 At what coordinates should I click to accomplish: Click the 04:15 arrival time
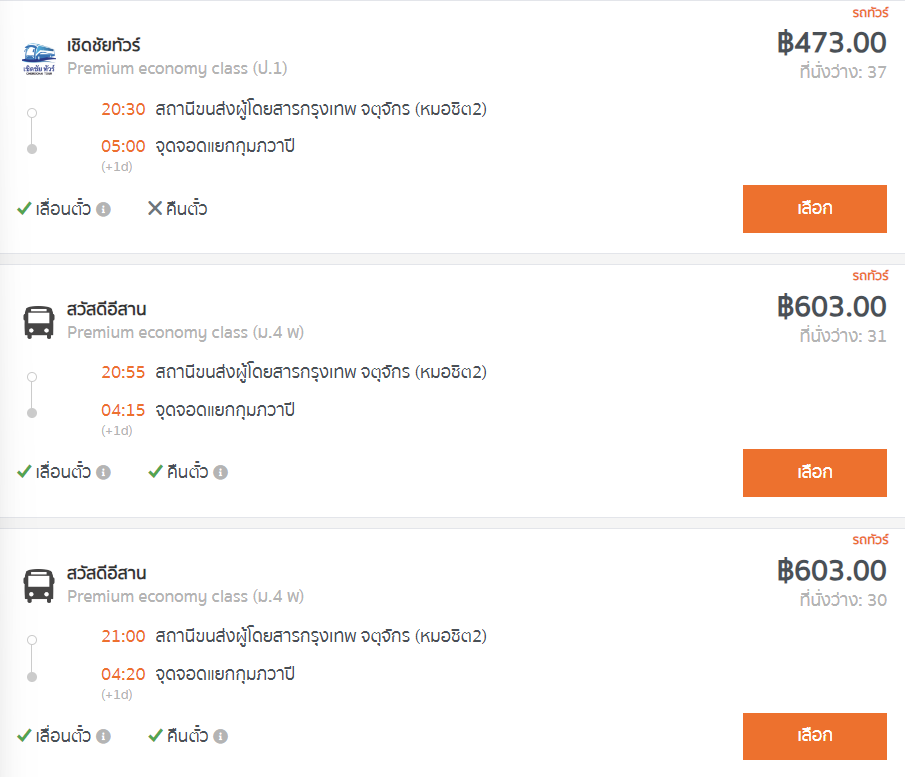pos(123,410)
